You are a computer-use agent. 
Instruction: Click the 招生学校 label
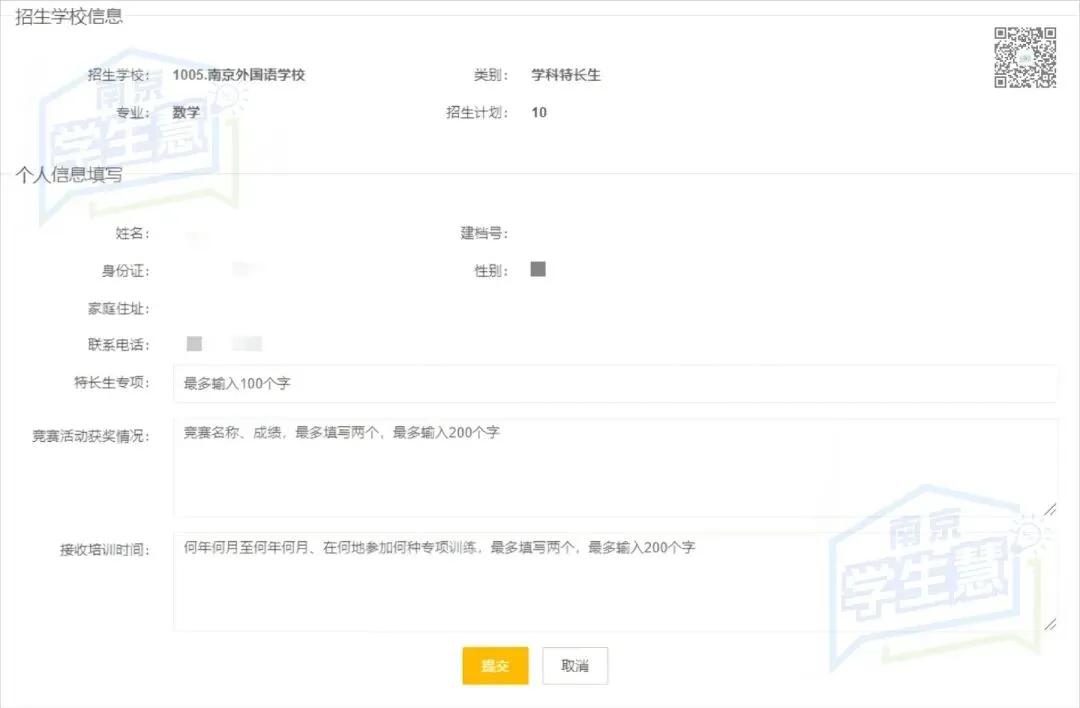(118, 74)
